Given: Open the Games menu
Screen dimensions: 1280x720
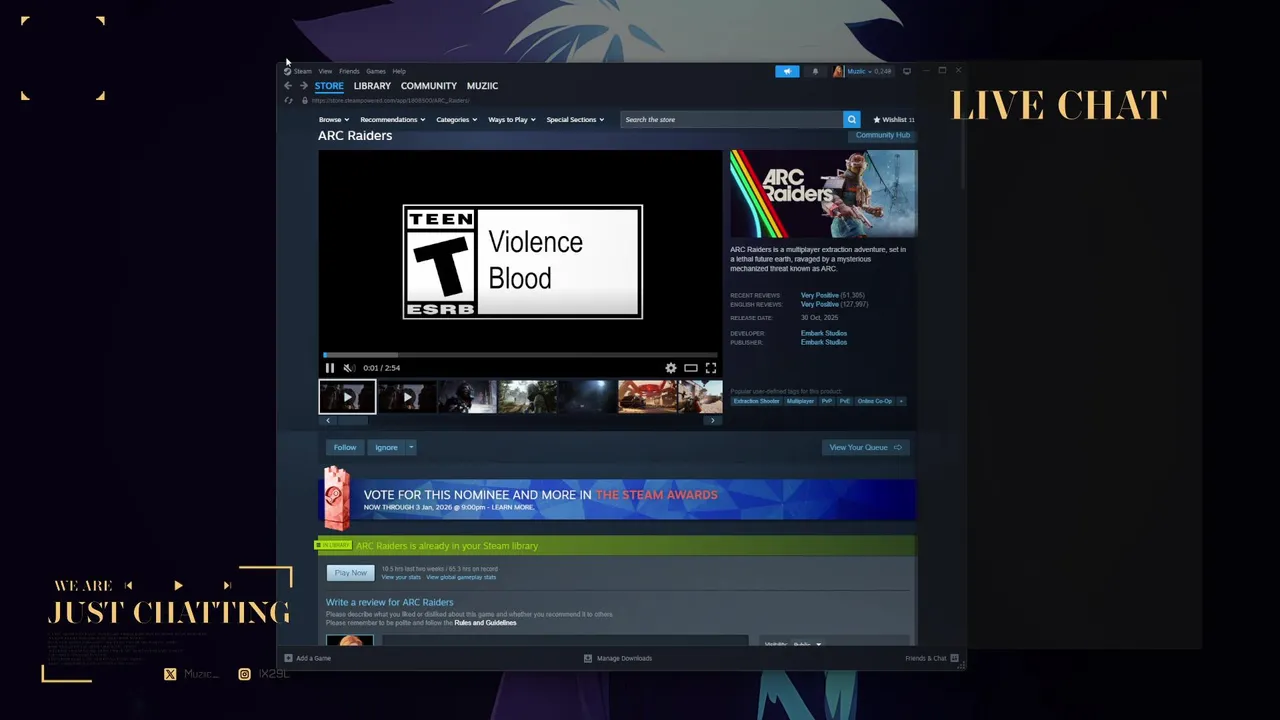Looking at the screenshot, I should [376, 71].
